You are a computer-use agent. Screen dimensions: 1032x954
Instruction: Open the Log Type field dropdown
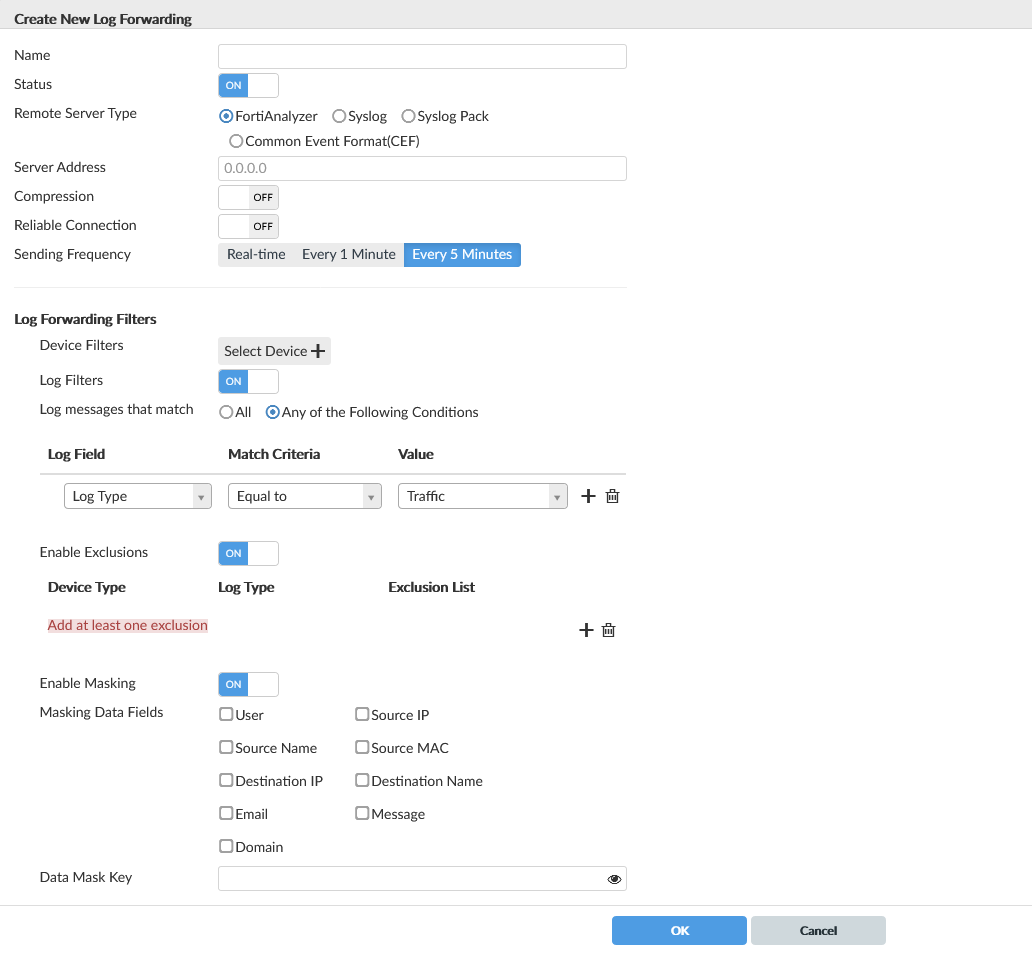tap(138, 496)
